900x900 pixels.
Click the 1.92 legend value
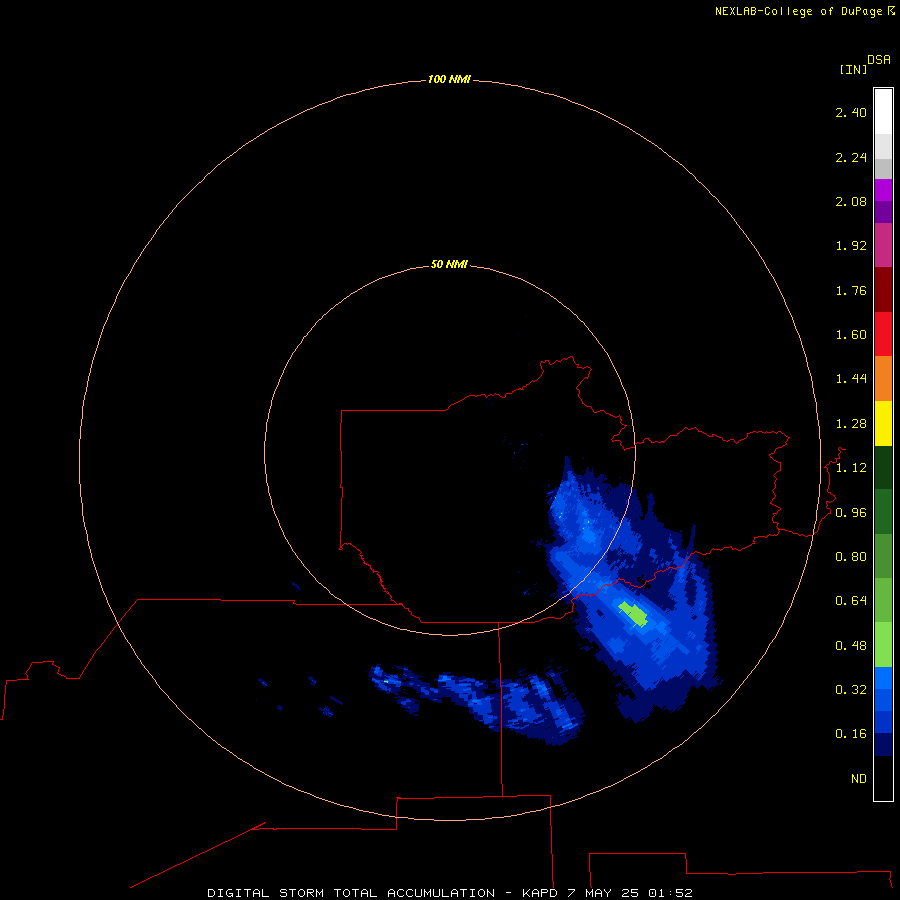pos(851,246)
